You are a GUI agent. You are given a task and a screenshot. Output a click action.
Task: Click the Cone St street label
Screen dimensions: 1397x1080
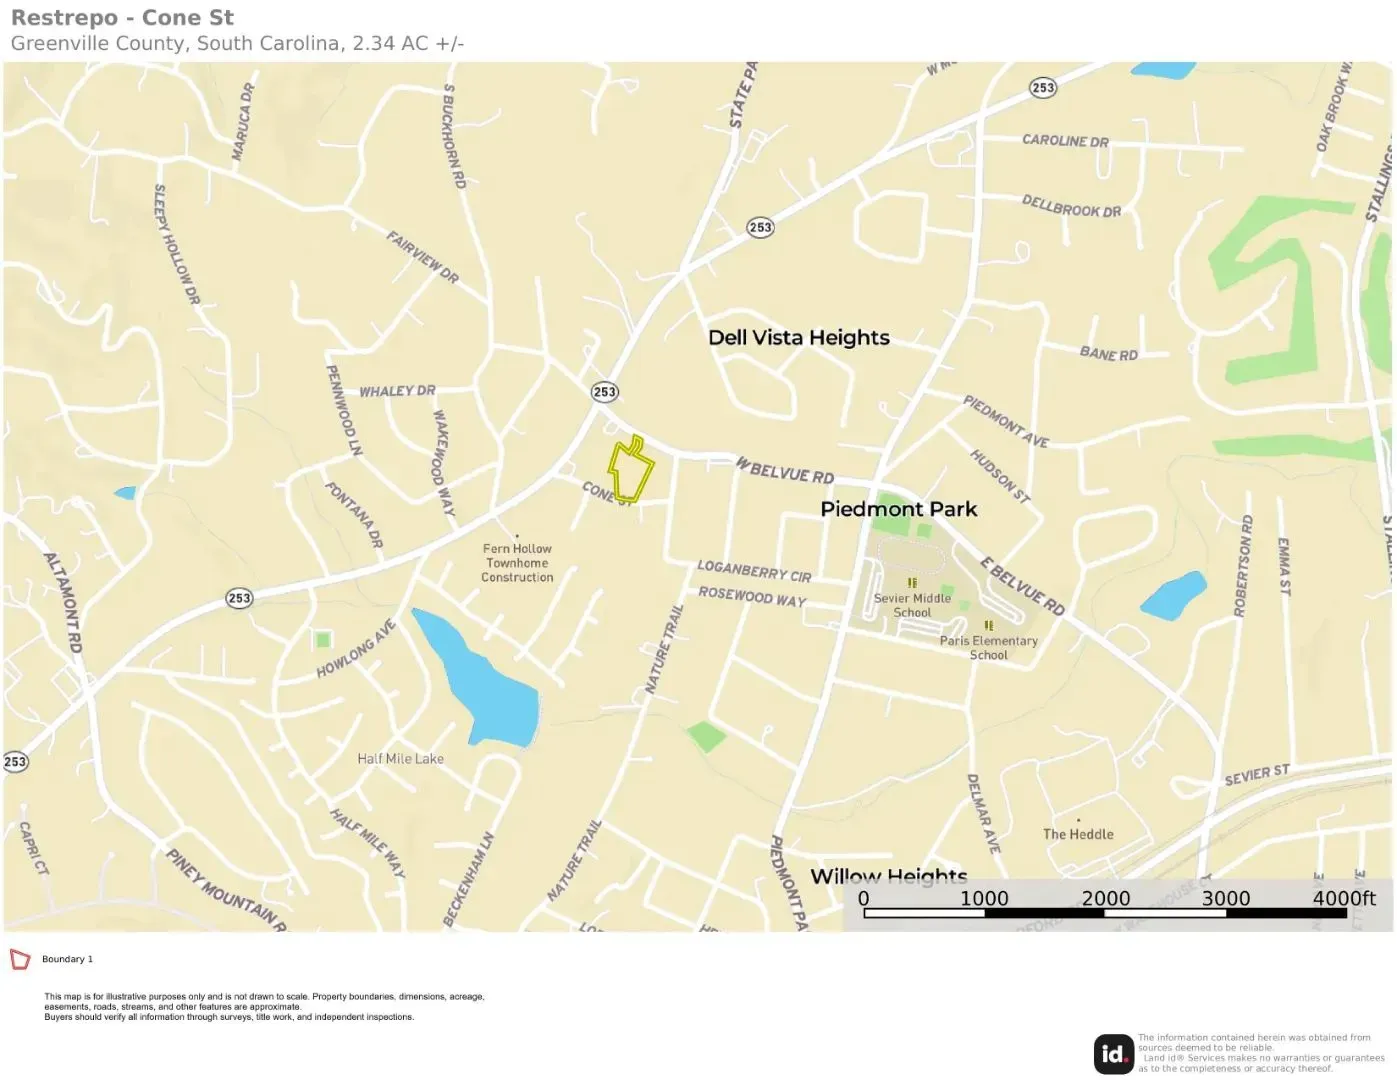click(x=607, y=494)
